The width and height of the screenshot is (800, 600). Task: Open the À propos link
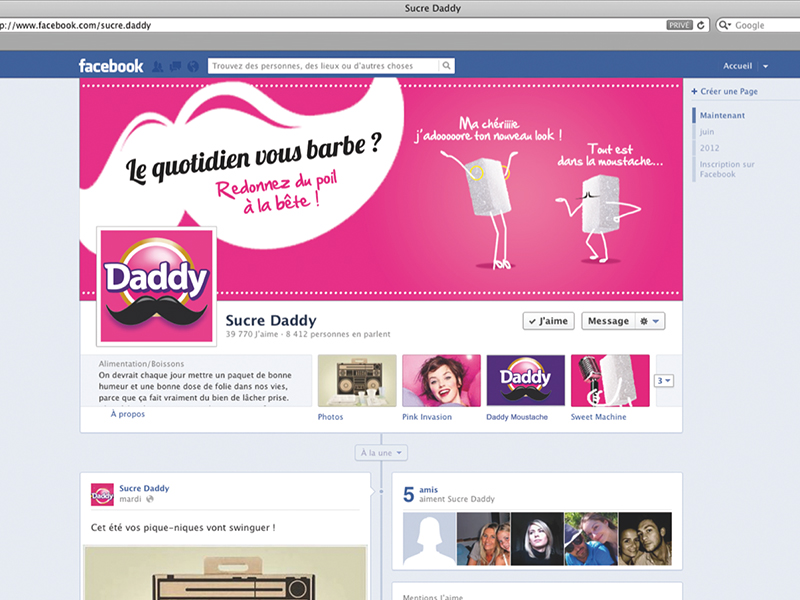(x=128, y=413)
